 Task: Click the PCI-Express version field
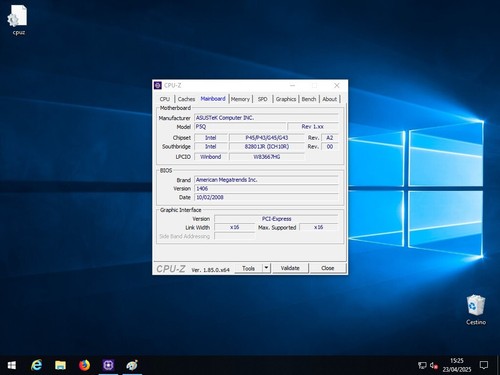coord(276,219)
